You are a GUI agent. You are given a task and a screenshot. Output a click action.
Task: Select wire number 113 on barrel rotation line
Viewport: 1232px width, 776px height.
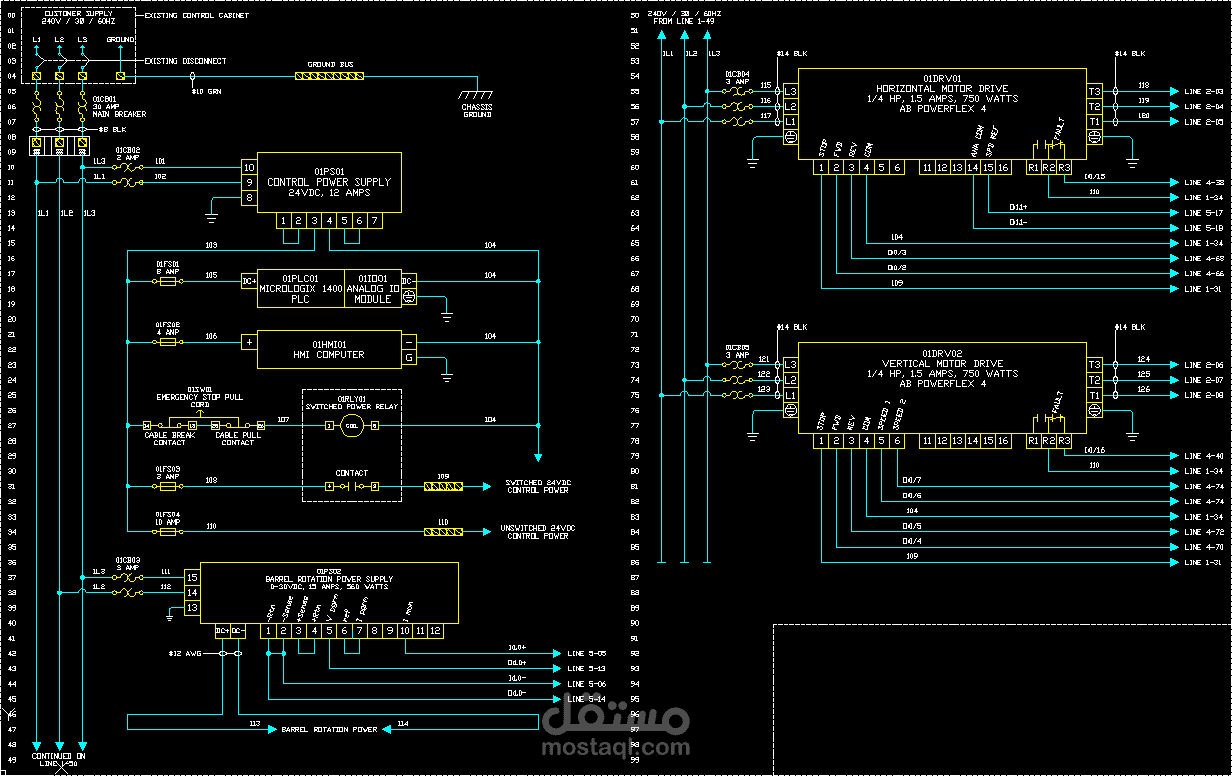click(x=255, y=722)
